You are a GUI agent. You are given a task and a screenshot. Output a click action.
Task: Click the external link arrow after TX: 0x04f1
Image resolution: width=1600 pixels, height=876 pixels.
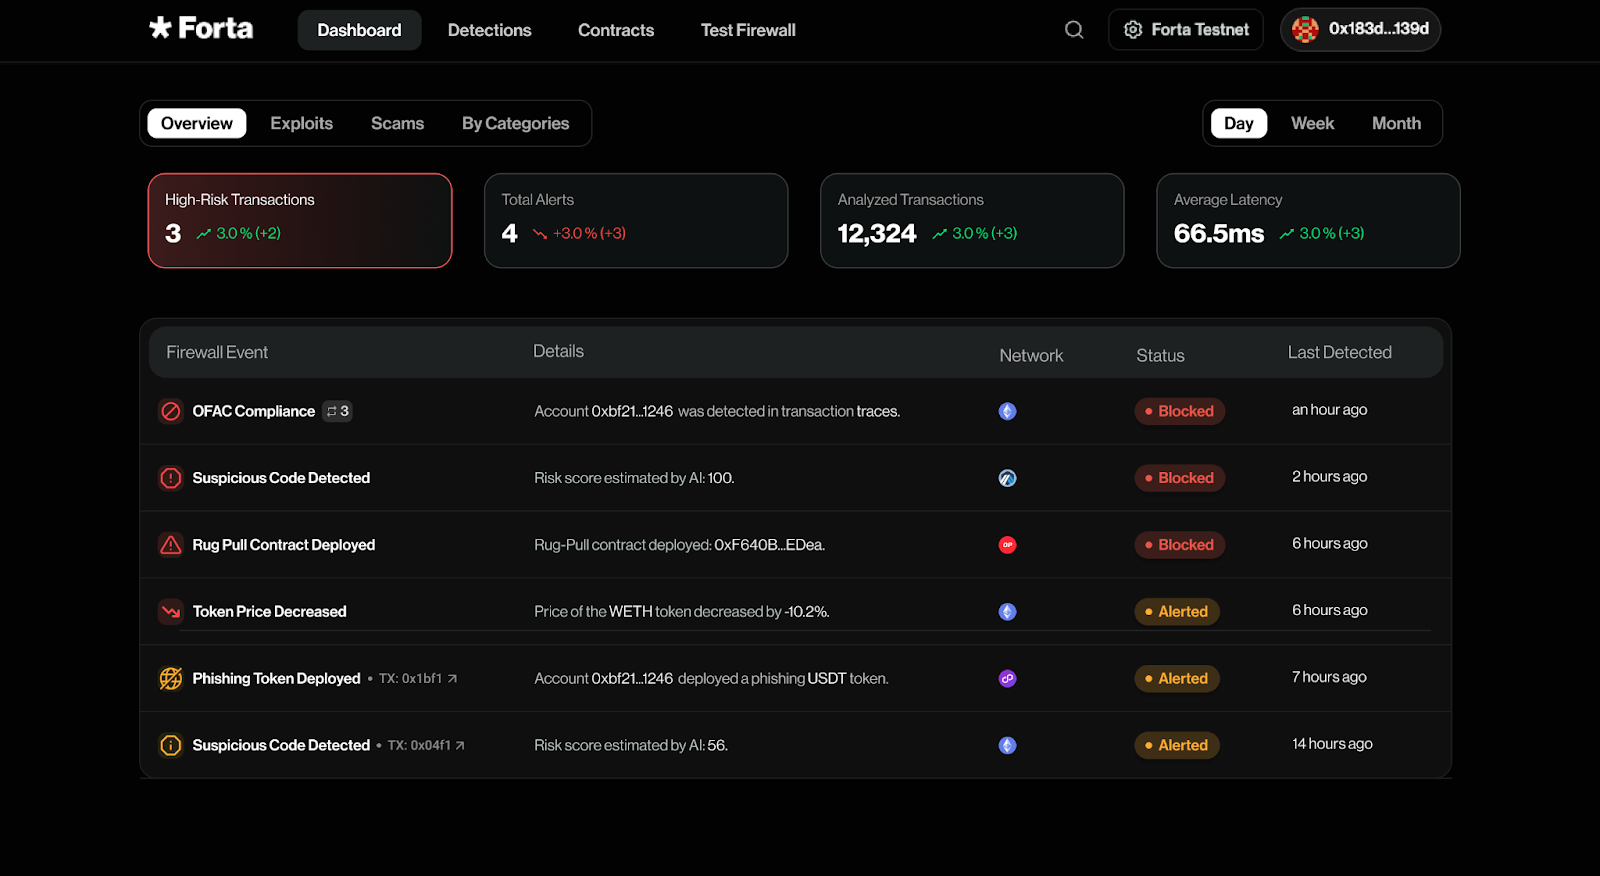pos(460,745)
